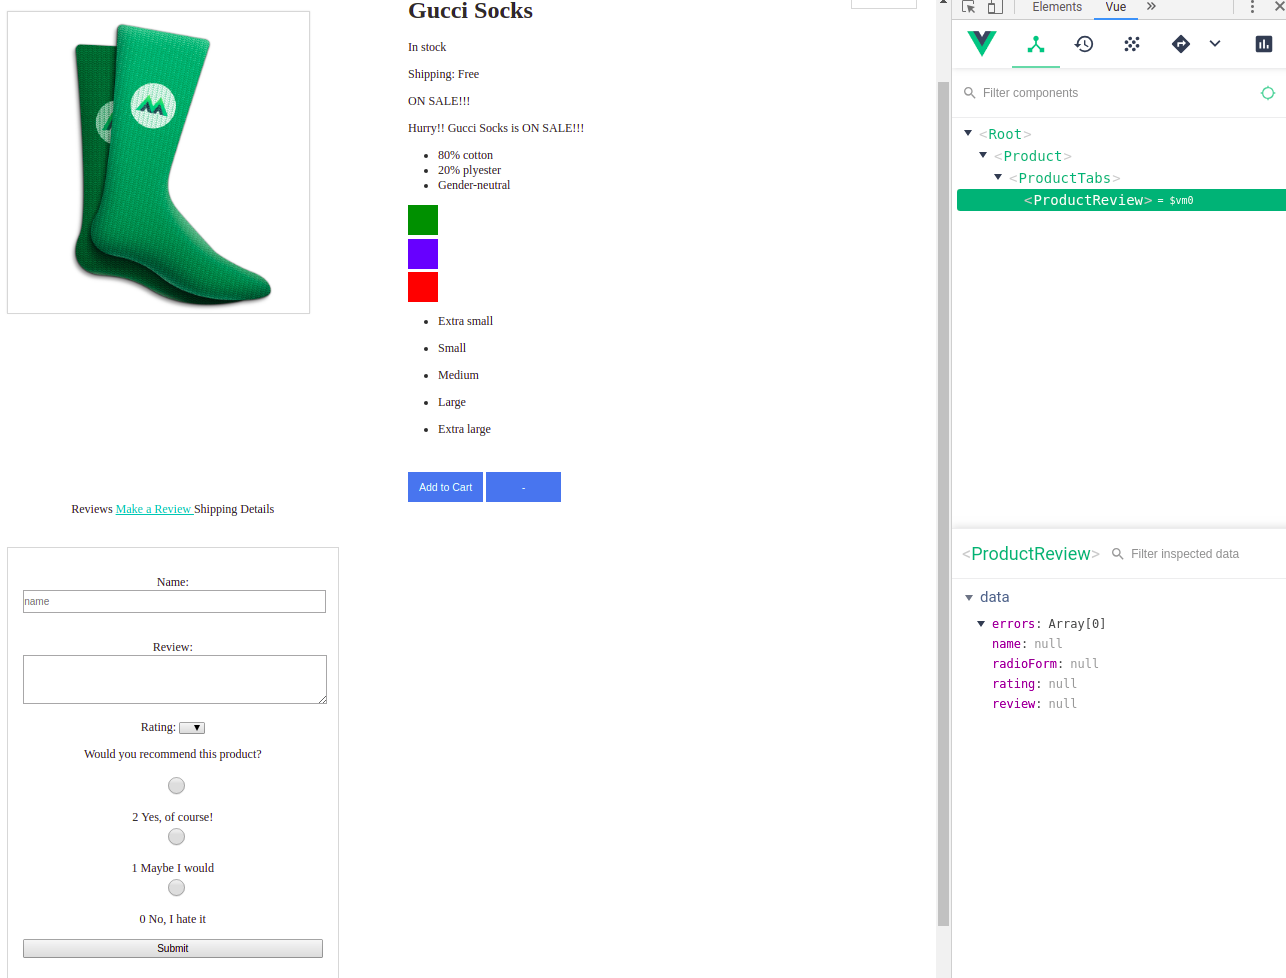Click the 'review: null' data entry
Image resolution: width=1286 pixels, height=978 pixels.
[x=1034, y=704]
